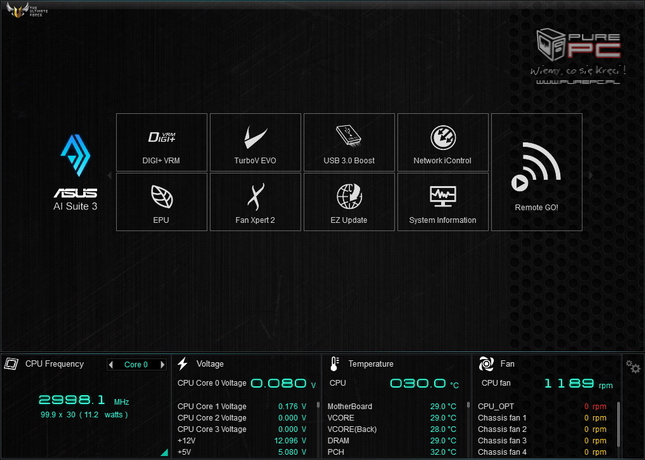Click the Fan panel title
Image resolution: width=645 pixels, height=460 pixels.
[507, 364]
